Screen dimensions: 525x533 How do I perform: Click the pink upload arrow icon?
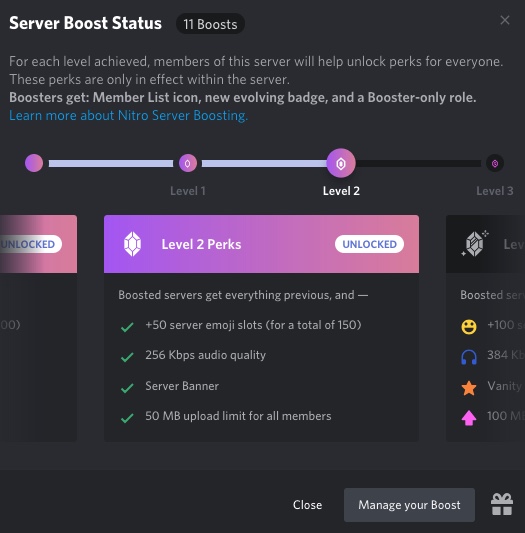[469, 418]
